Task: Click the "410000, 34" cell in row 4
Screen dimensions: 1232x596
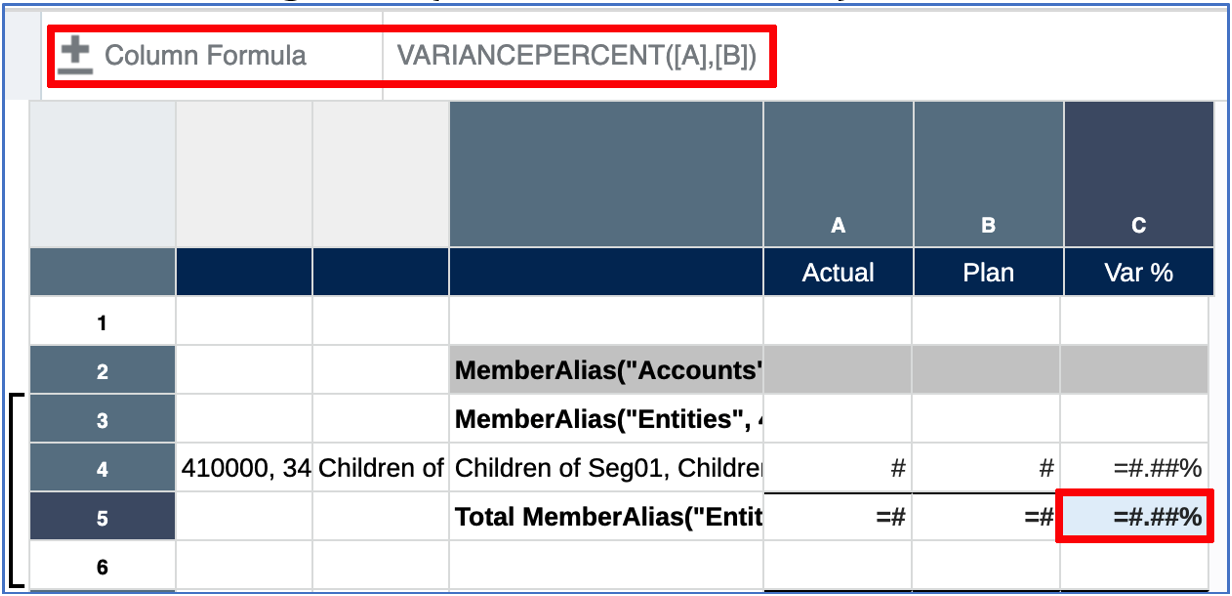Action: 244,468
